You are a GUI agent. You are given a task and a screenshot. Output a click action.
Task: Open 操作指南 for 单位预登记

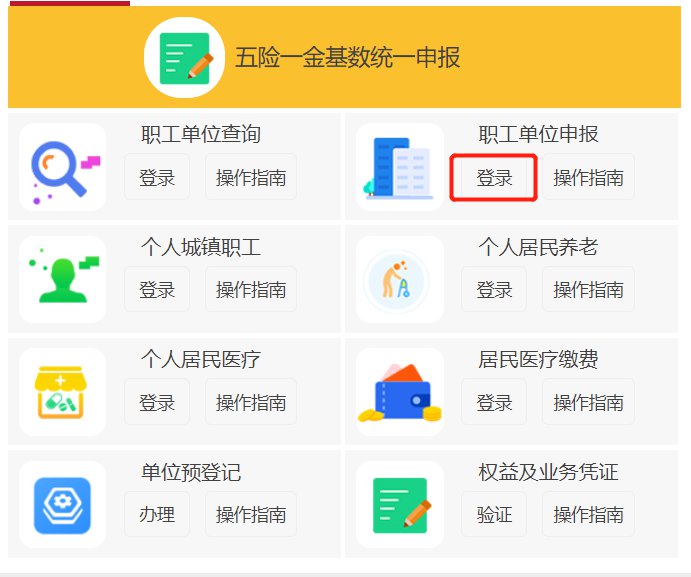[251, 514]
